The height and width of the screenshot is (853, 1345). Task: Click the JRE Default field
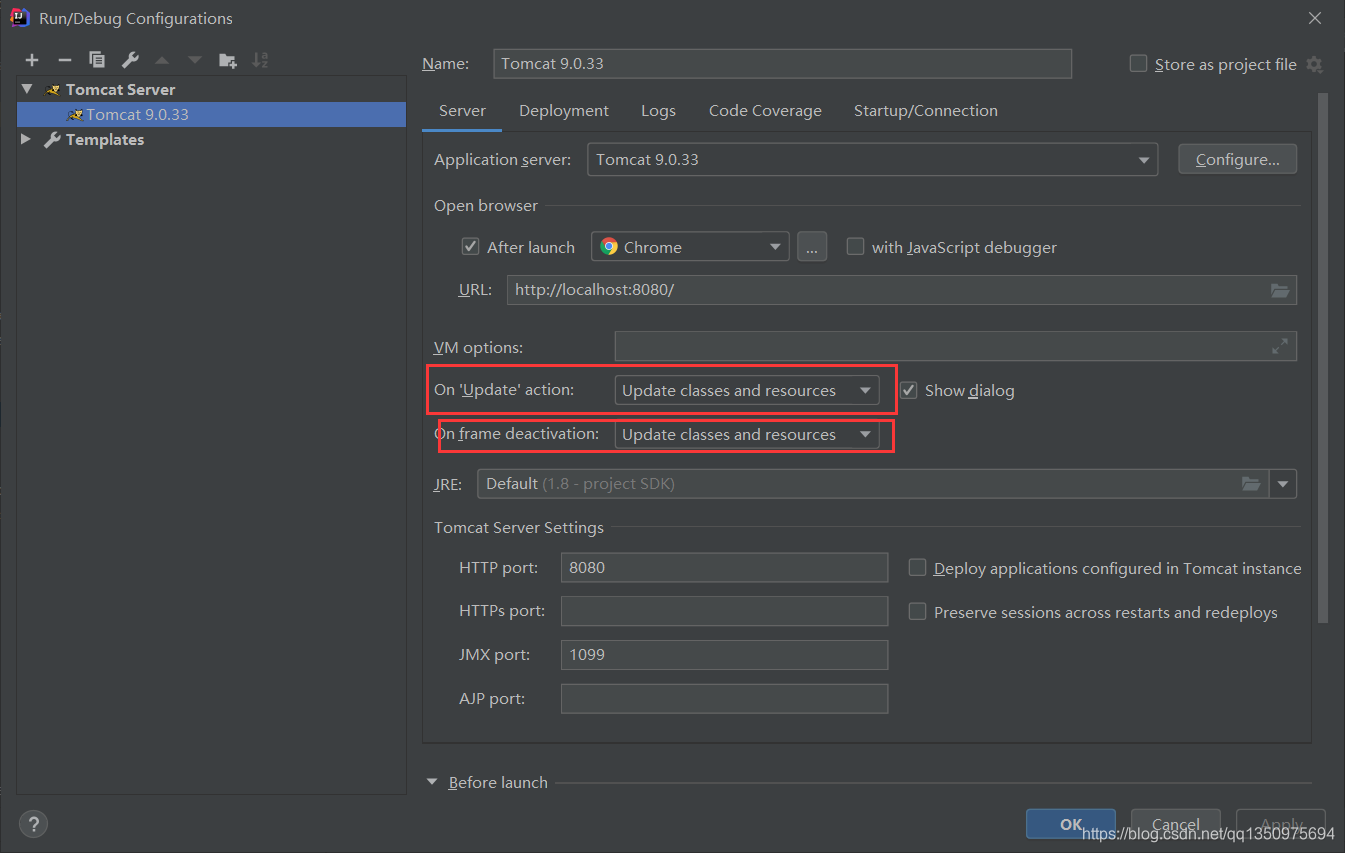[873, 484]
